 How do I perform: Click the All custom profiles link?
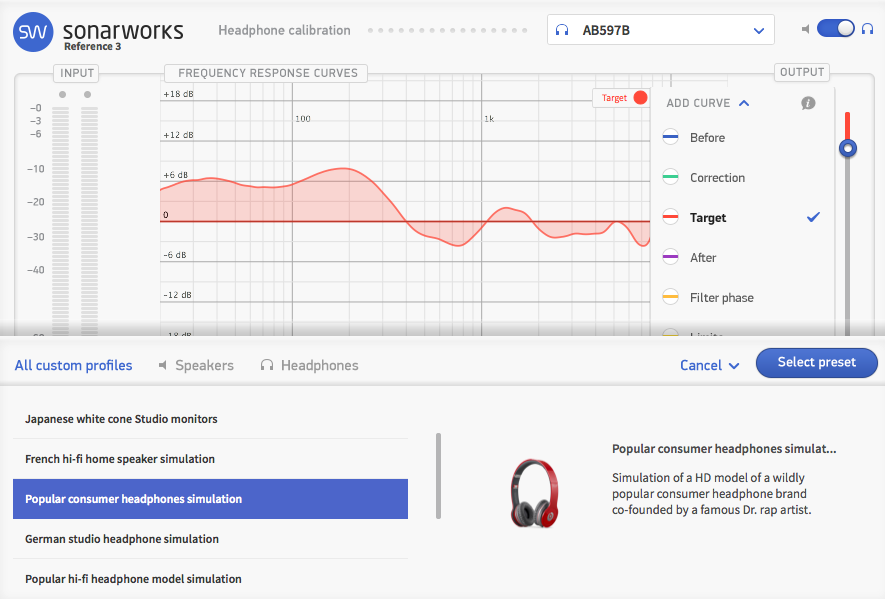pos(73,365)
